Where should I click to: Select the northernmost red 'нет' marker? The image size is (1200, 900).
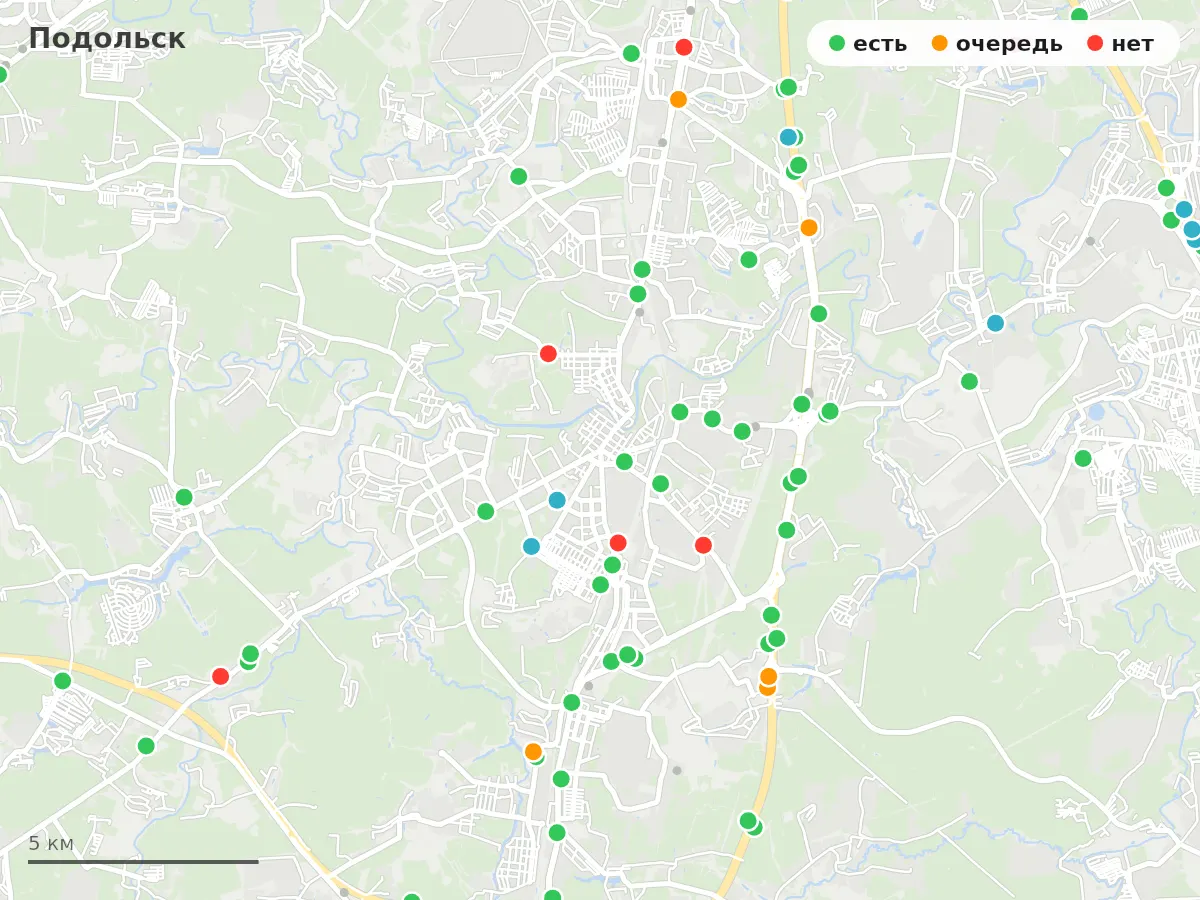[684, 47]
